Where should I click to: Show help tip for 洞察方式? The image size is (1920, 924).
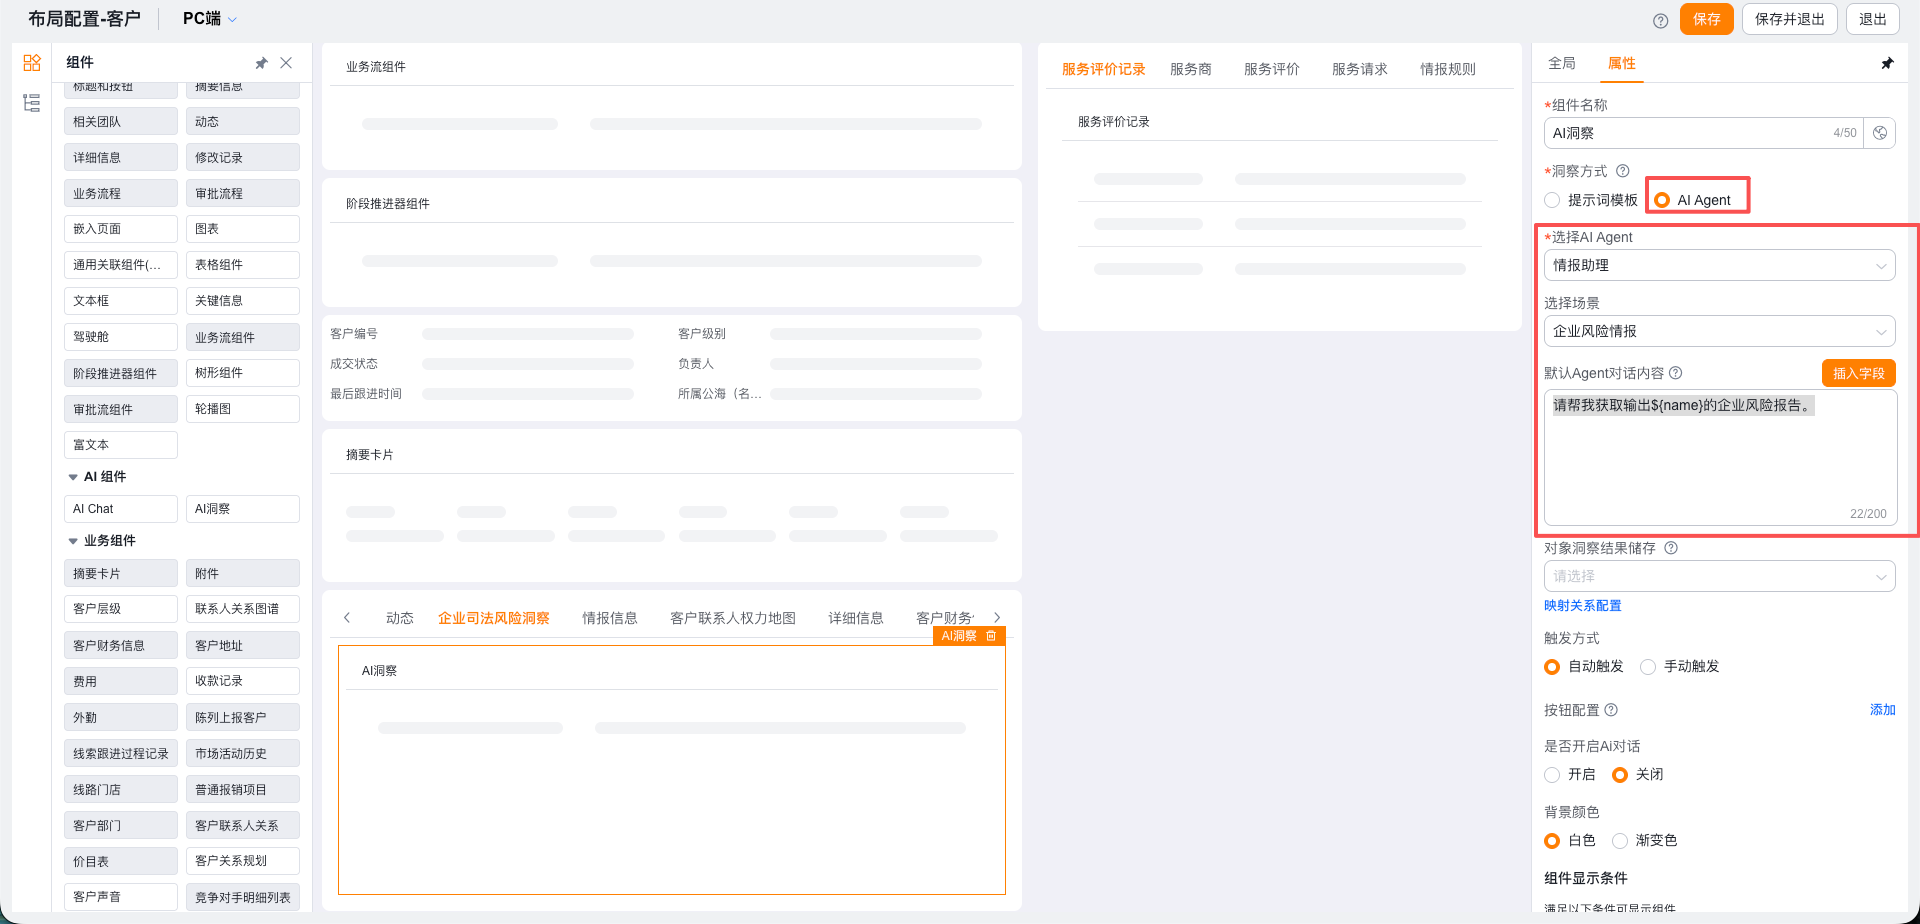coord(1623,171)
